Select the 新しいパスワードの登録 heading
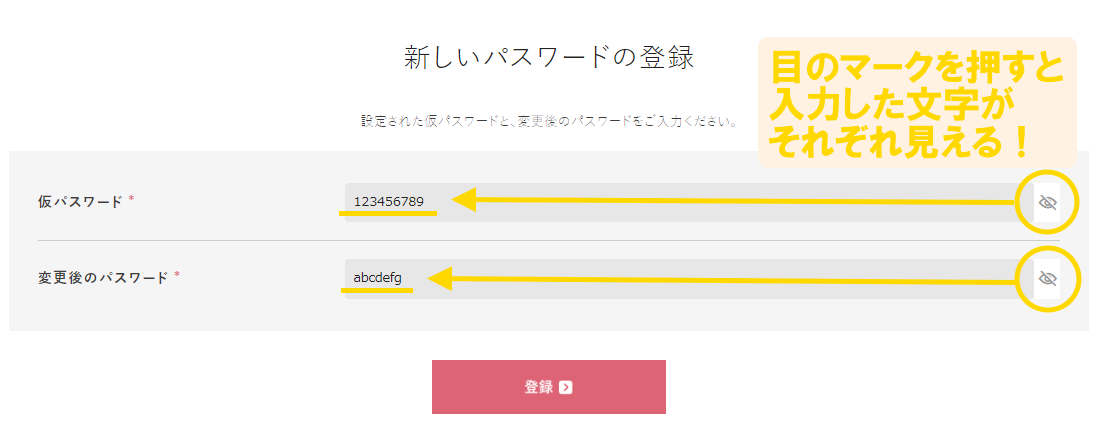Screen dimensions: 1096x432 (548, 57)
